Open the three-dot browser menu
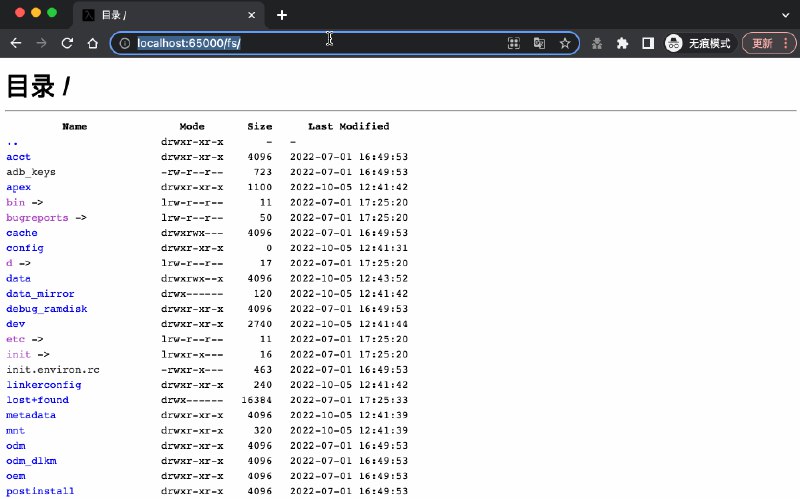The width and height of the screenshot is (800, 499). [x=786, y=43]
